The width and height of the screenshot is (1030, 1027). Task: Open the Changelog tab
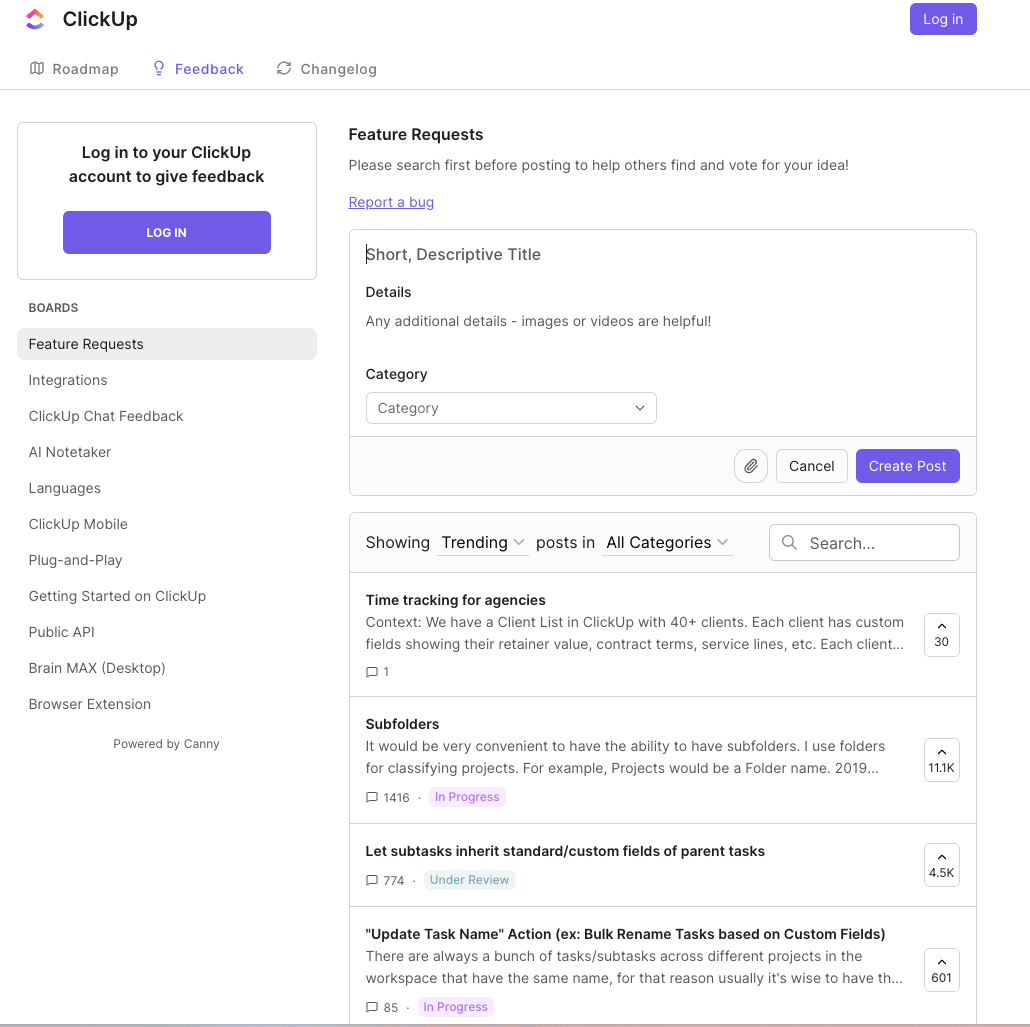point(327,69)
